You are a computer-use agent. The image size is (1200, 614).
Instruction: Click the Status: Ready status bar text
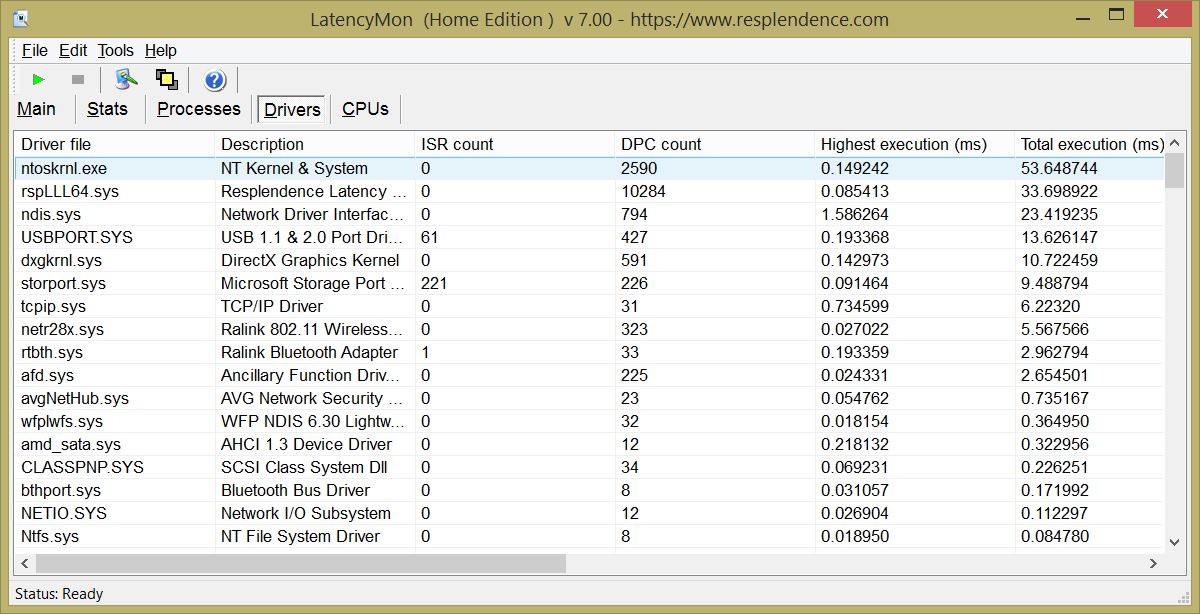59,594
